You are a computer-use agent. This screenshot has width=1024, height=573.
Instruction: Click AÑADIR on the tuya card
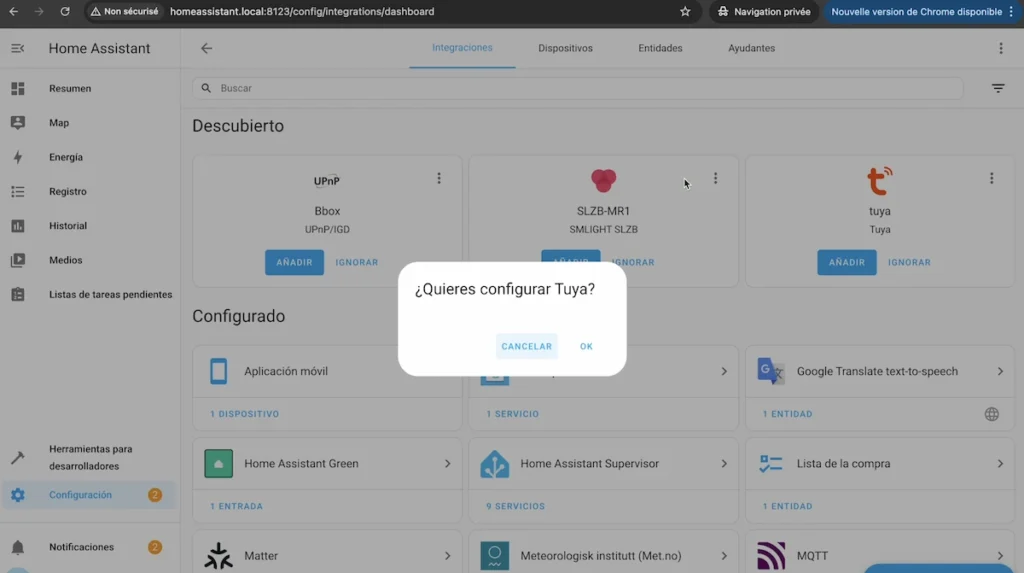(x=846, y=262)
